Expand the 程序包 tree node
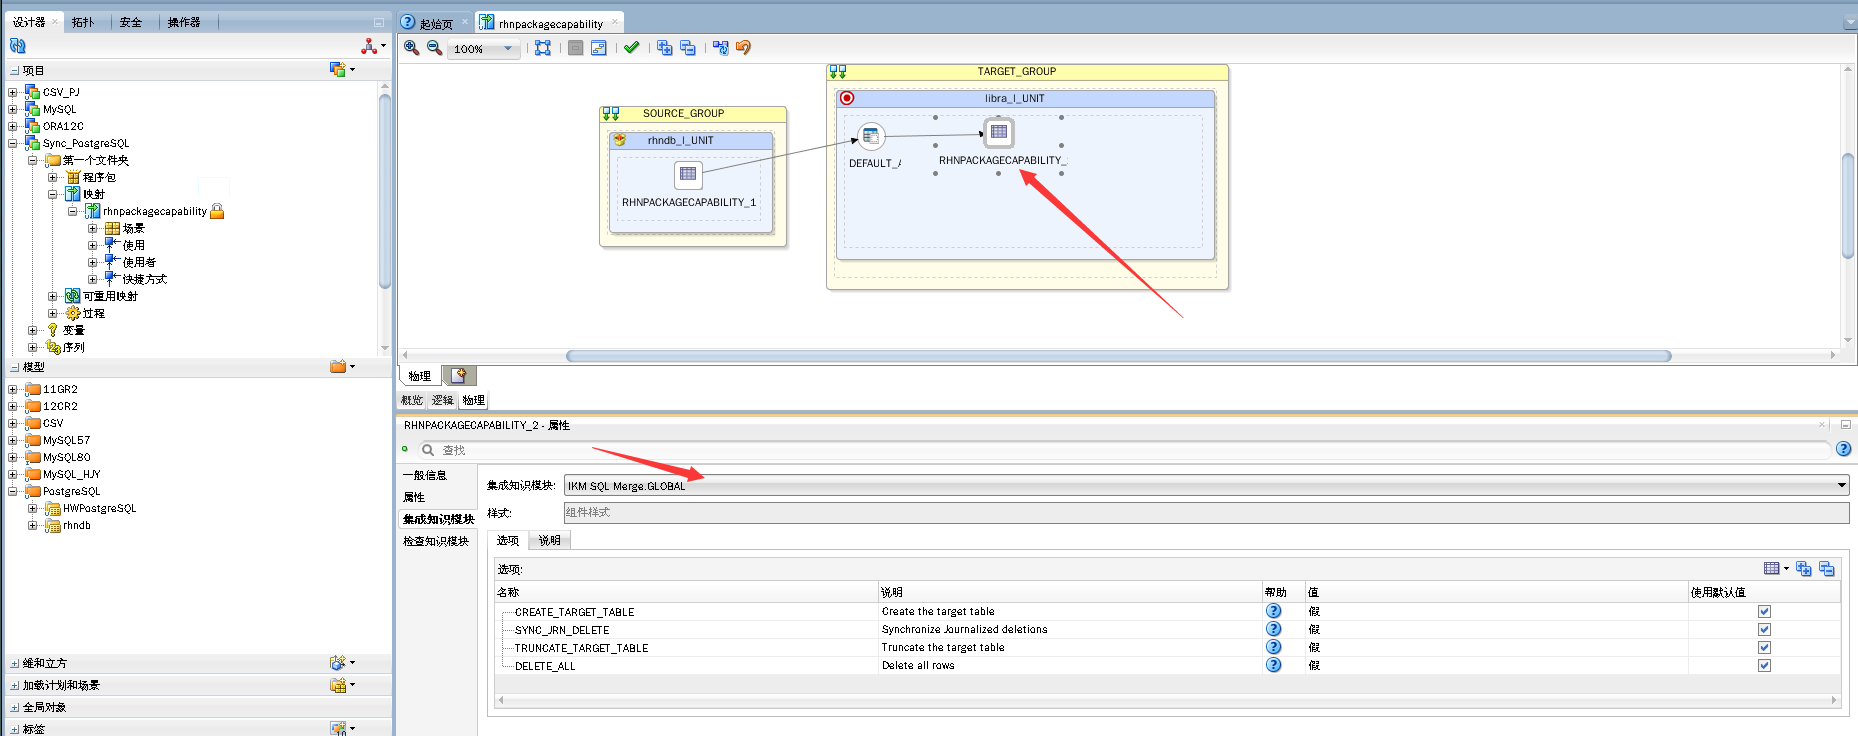The width and height of the screenshot is (1858, 736). pos(53,177)
